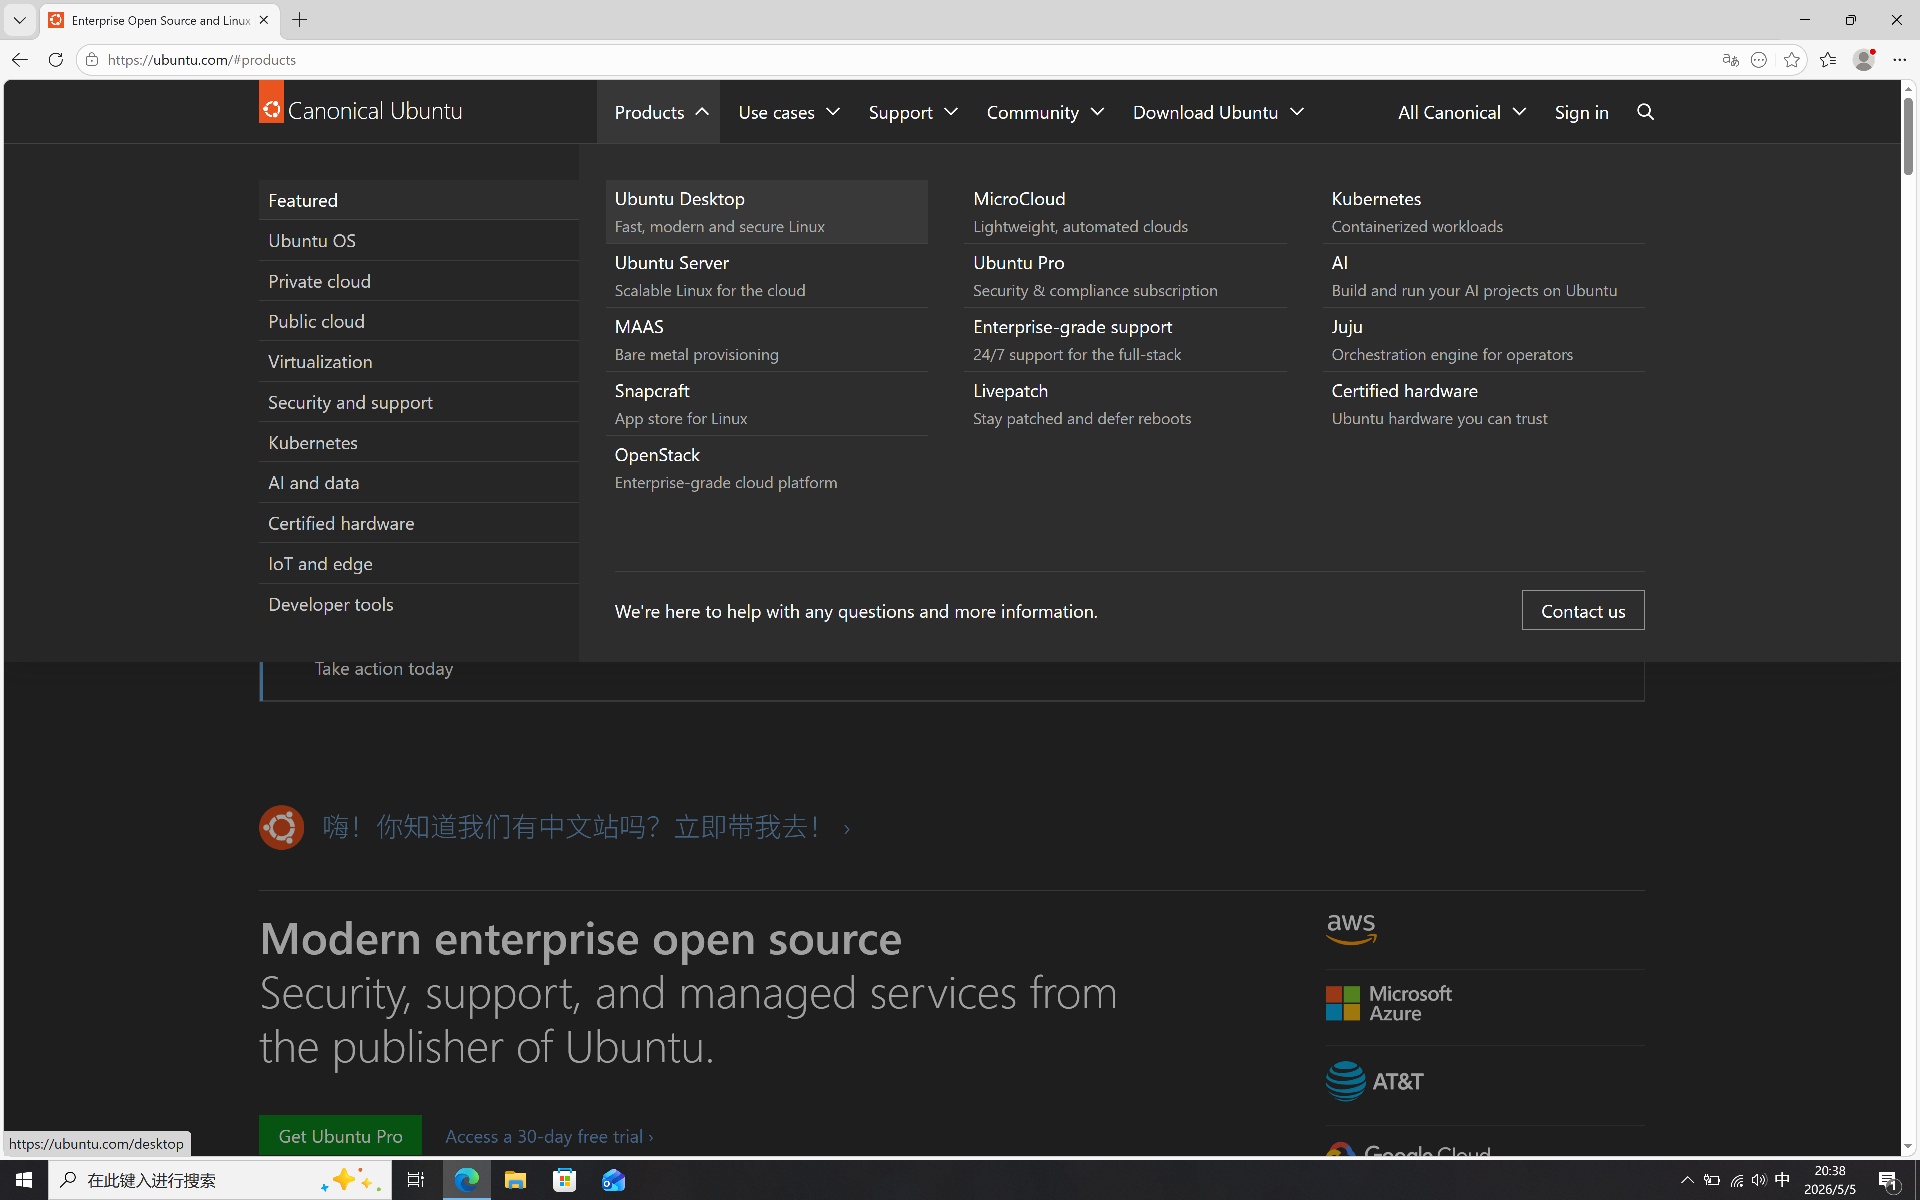
Task: Open the Livepatch link
Action: click(1125, 404)
